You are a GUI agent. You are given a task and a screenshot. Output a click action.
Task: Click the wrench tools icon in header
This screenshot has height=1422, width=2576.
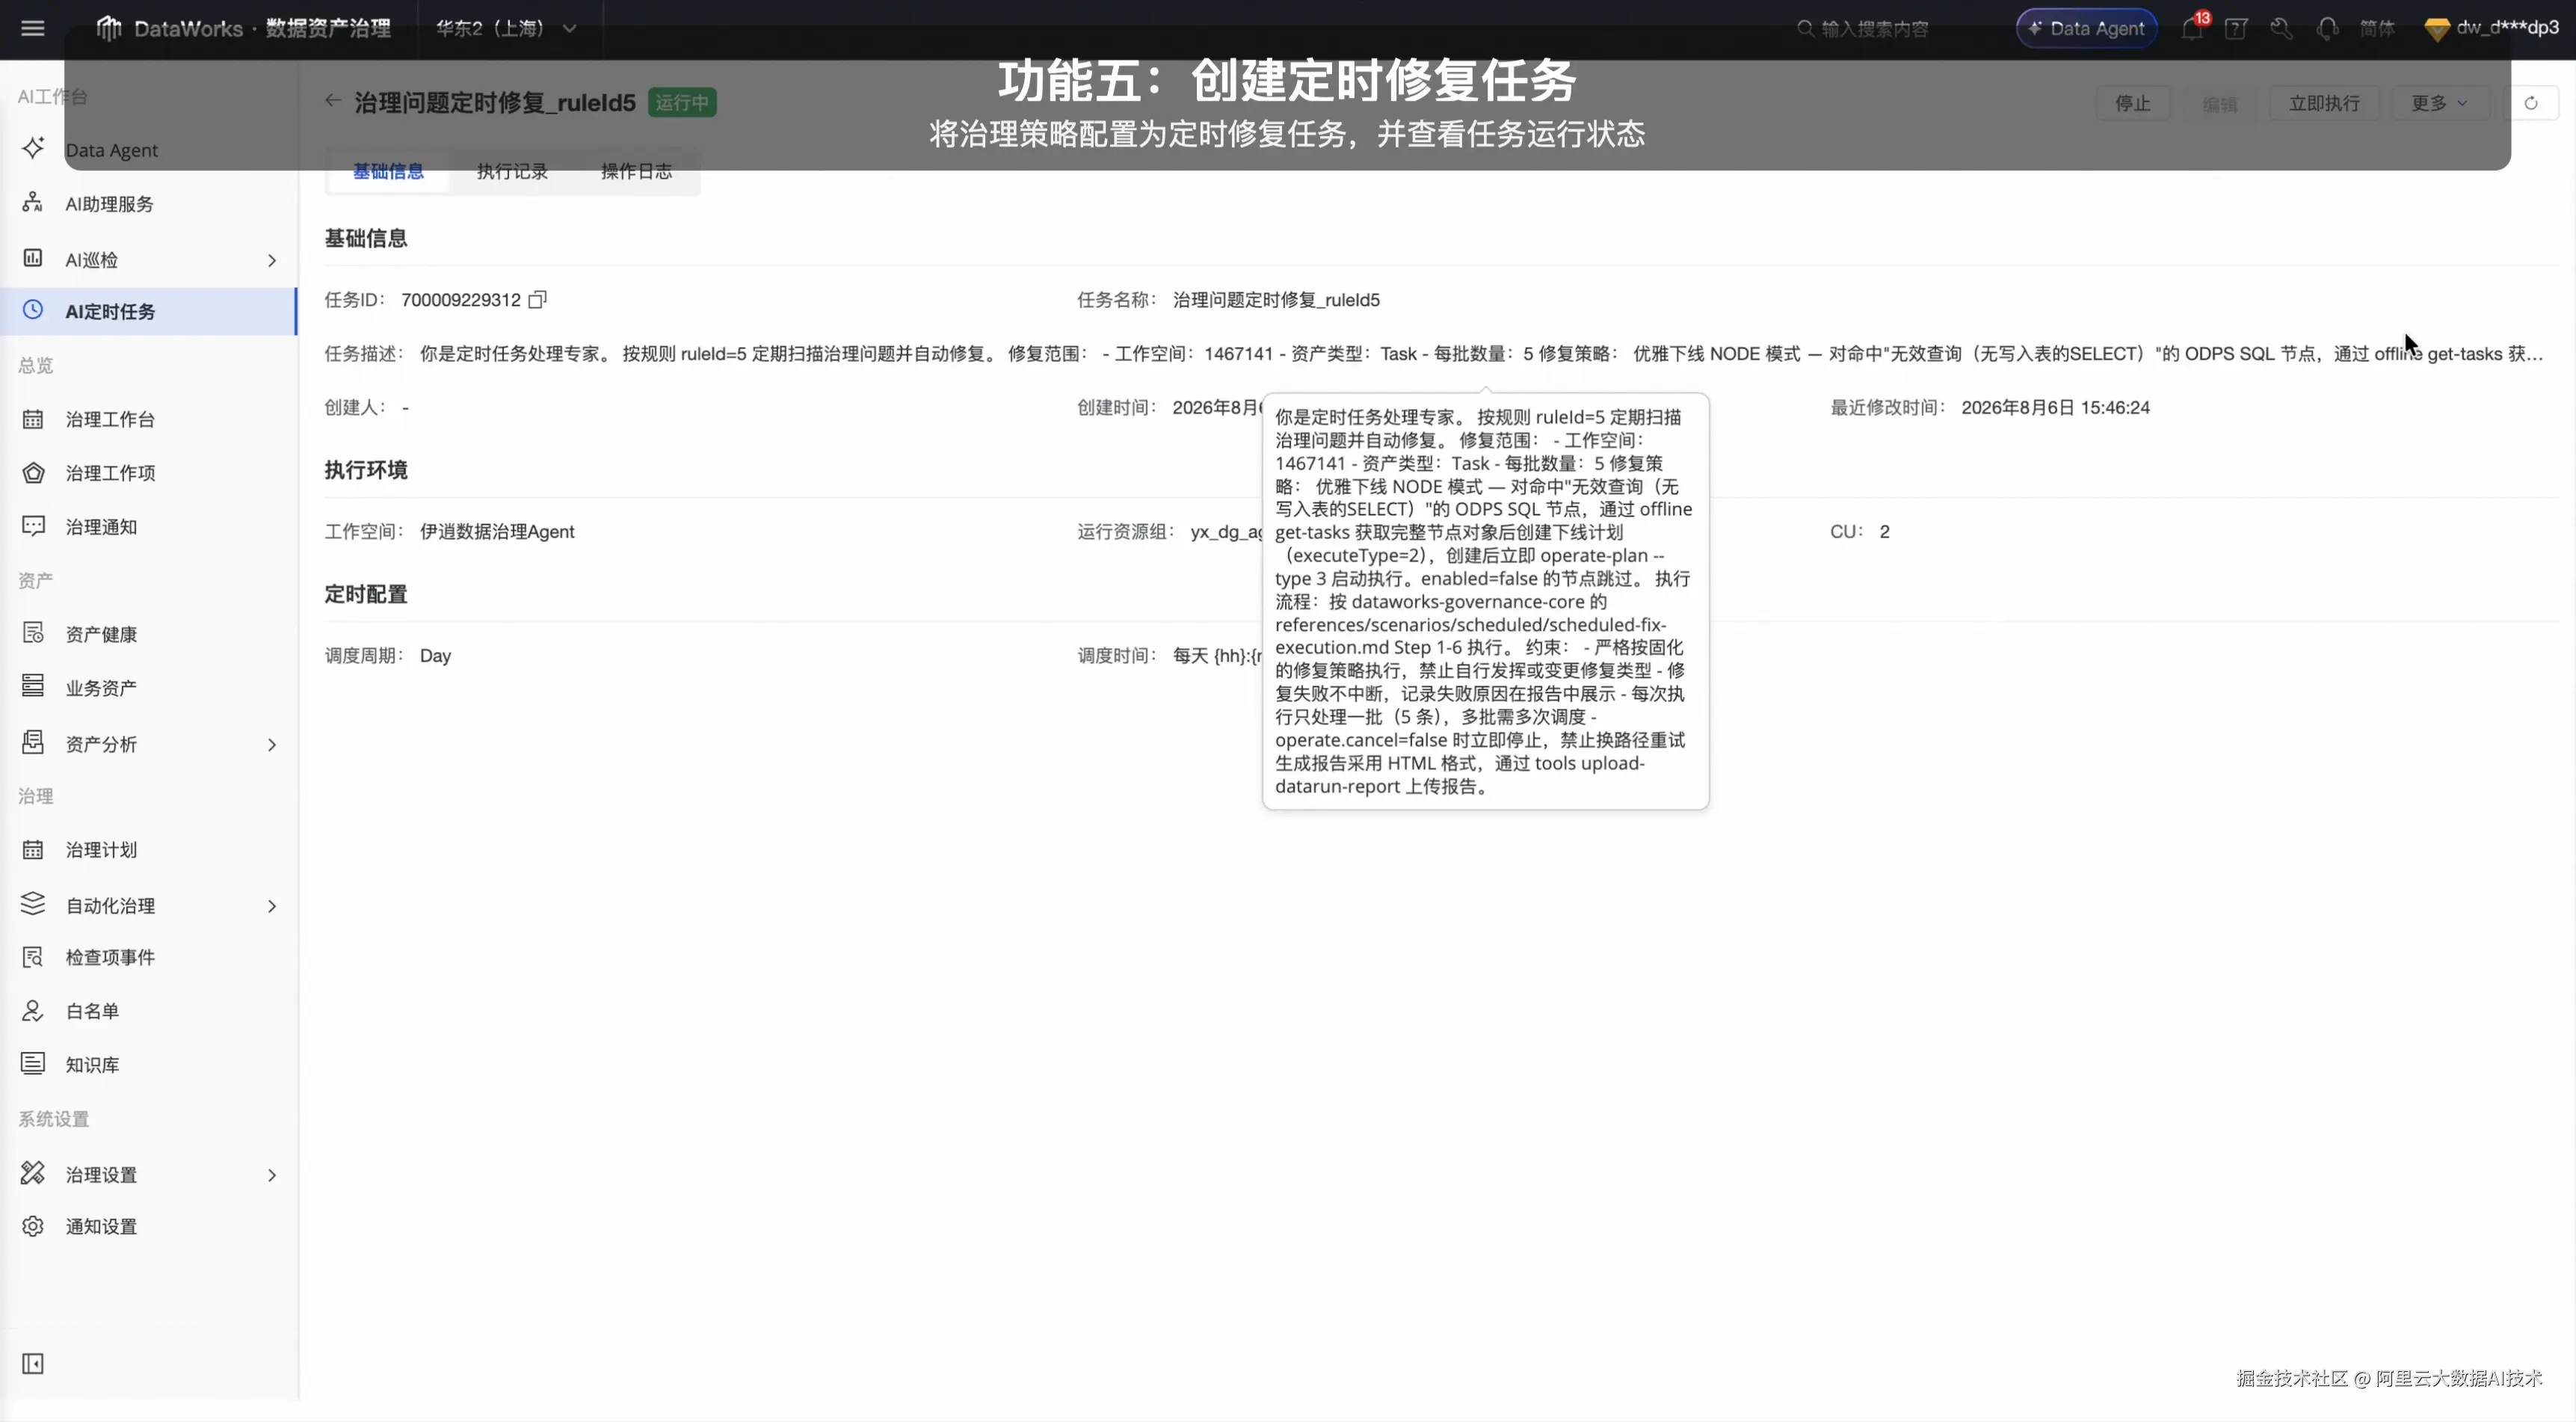click(2281, 28)
